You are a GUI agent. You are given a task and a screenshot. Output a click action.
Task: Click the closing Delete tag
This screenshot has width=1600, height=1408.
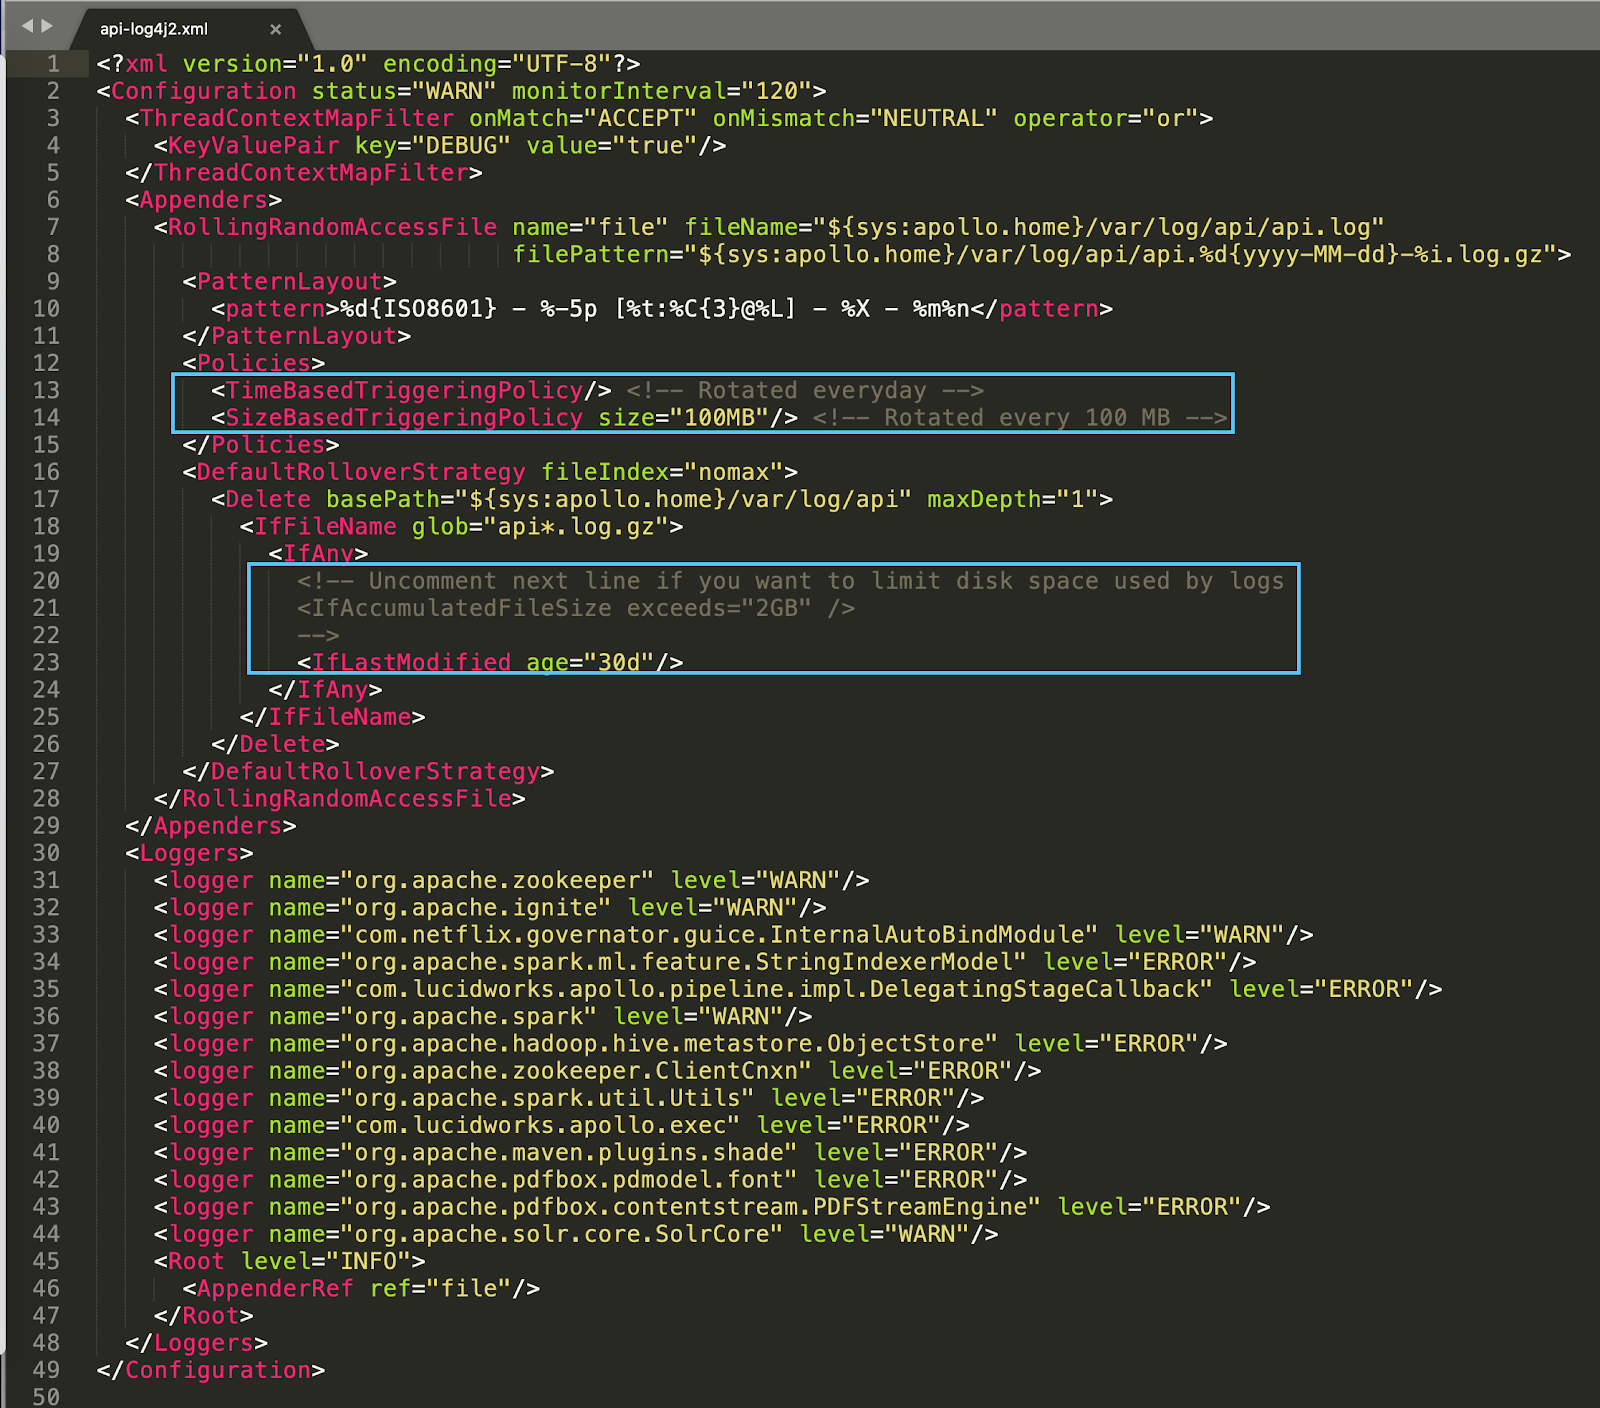(275, 744)
